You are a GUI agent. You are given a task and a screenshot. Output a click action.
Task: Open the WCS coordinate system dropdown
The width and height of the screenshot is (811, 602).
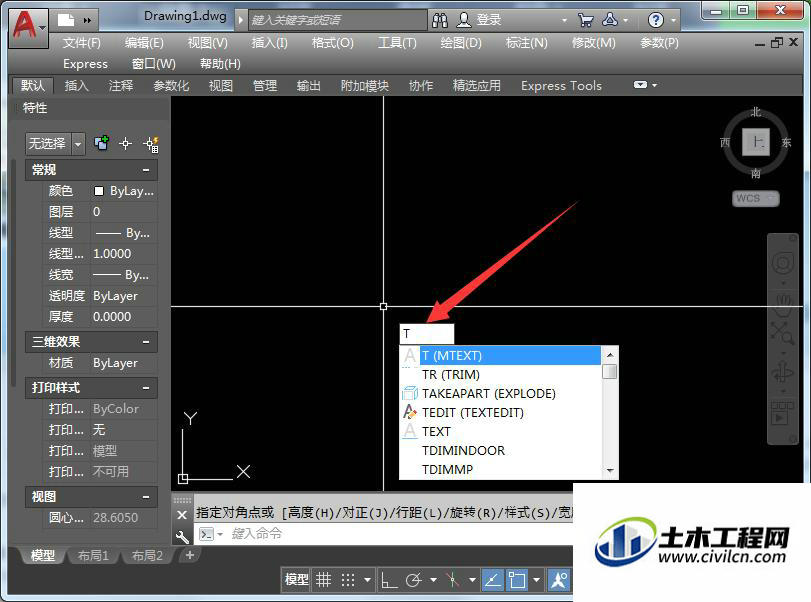coord(756,198)
